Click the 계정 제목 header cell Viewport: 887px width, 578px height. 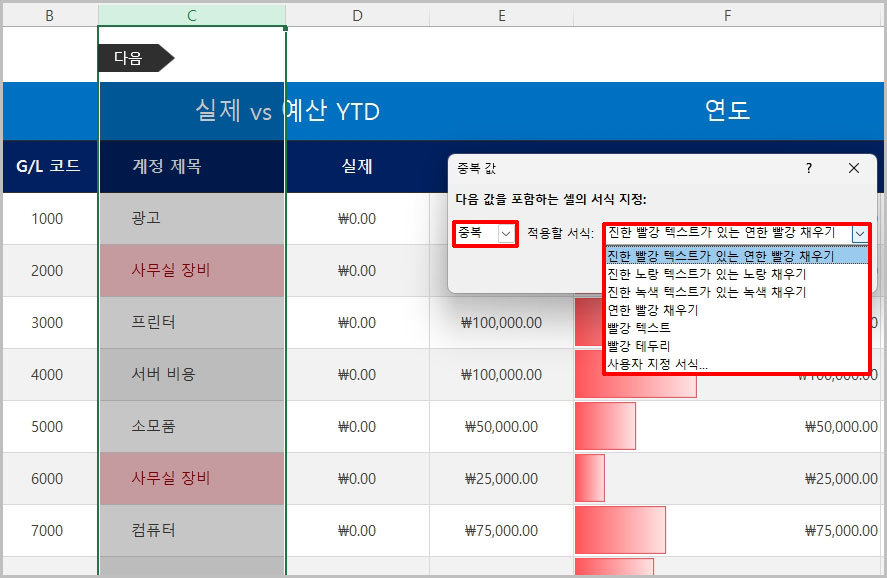coord(165,166)
